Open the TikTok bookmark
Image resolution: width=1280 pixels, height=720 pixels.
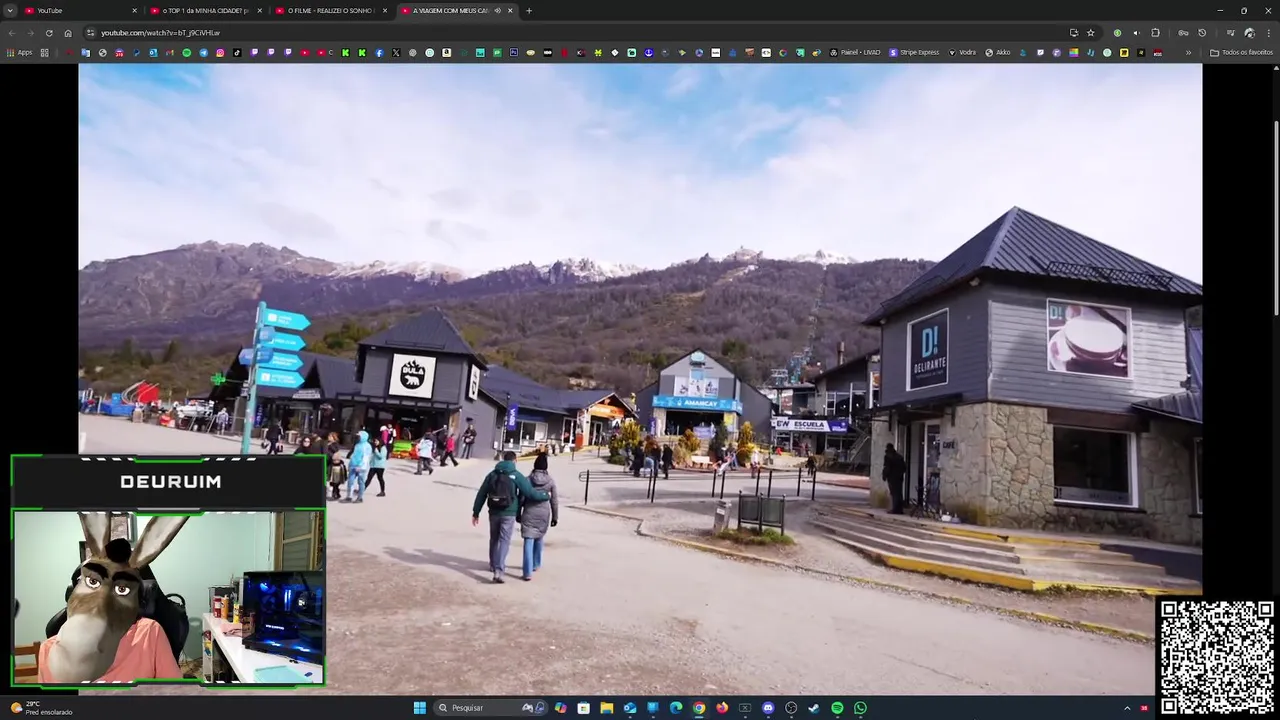point(237,52)
